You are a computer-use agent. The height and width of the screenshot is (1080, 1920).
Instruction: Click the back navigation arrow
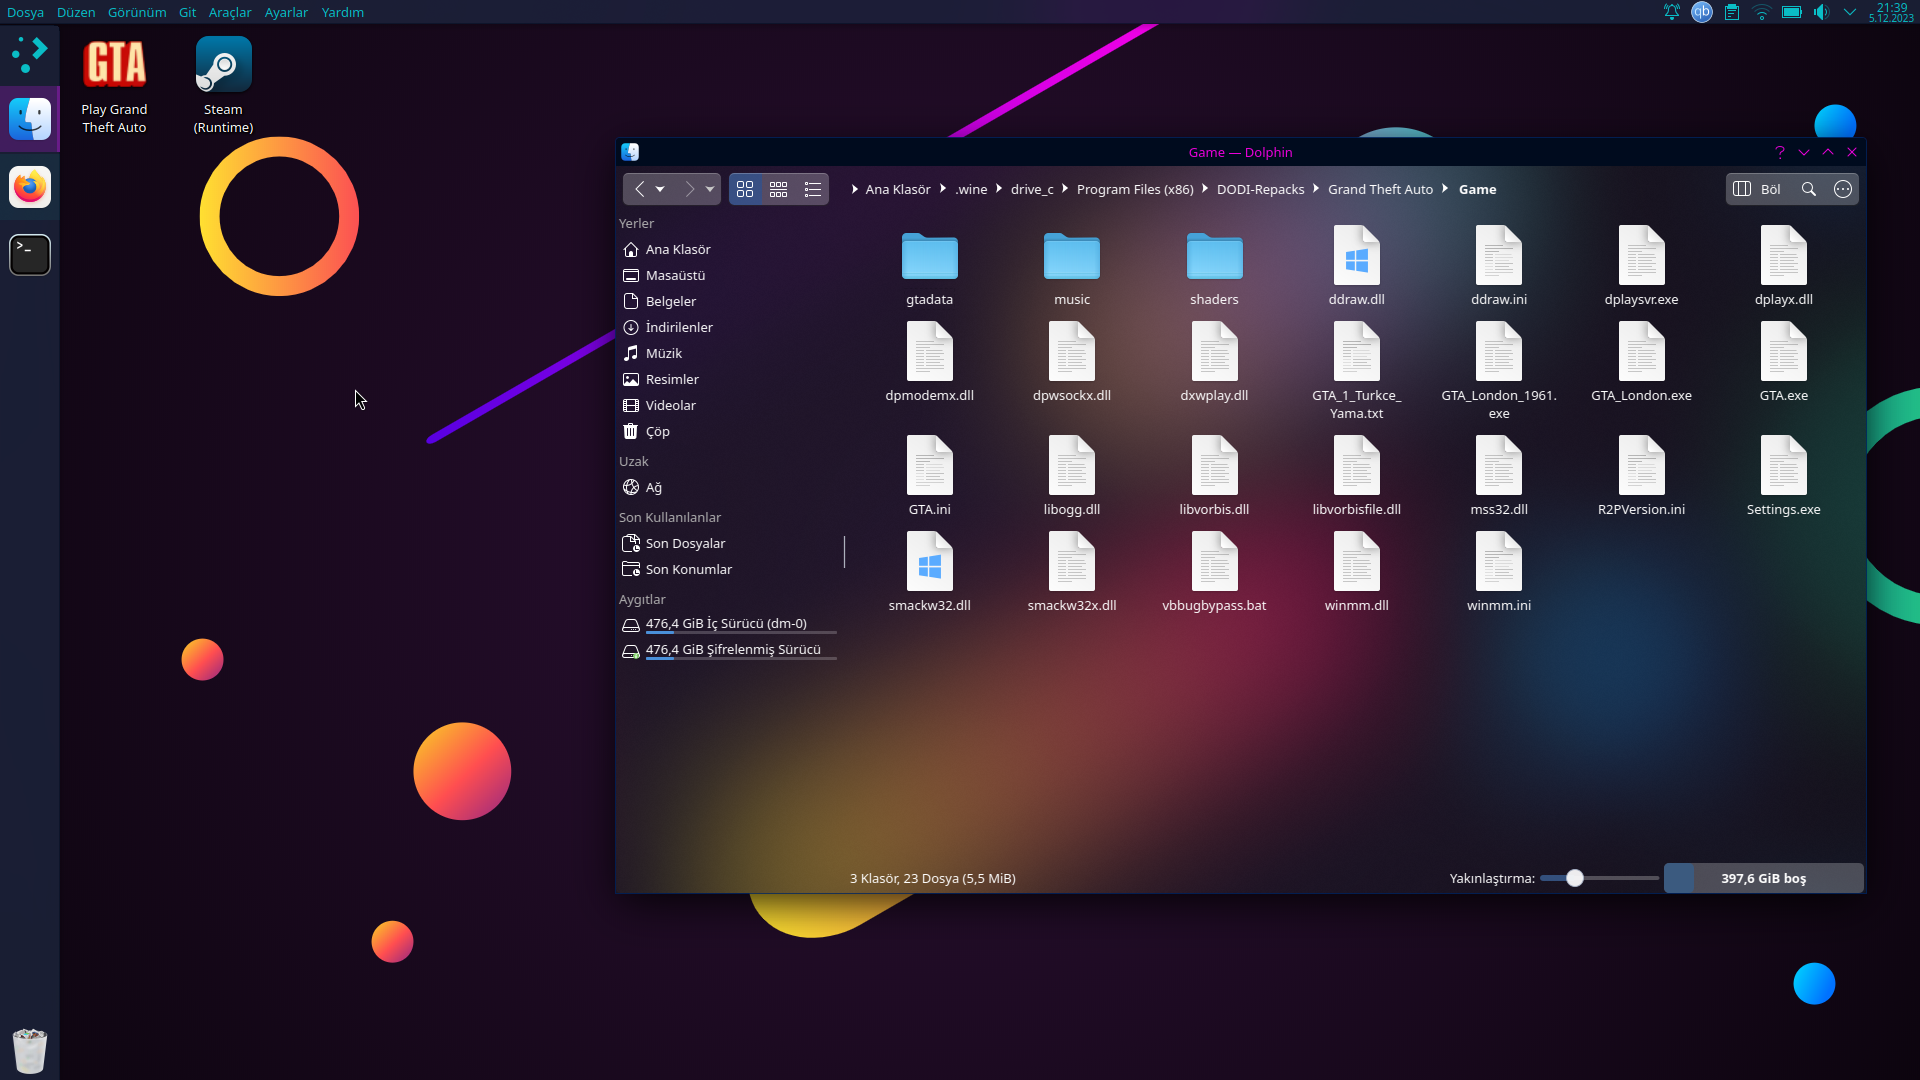click(640, 189)
